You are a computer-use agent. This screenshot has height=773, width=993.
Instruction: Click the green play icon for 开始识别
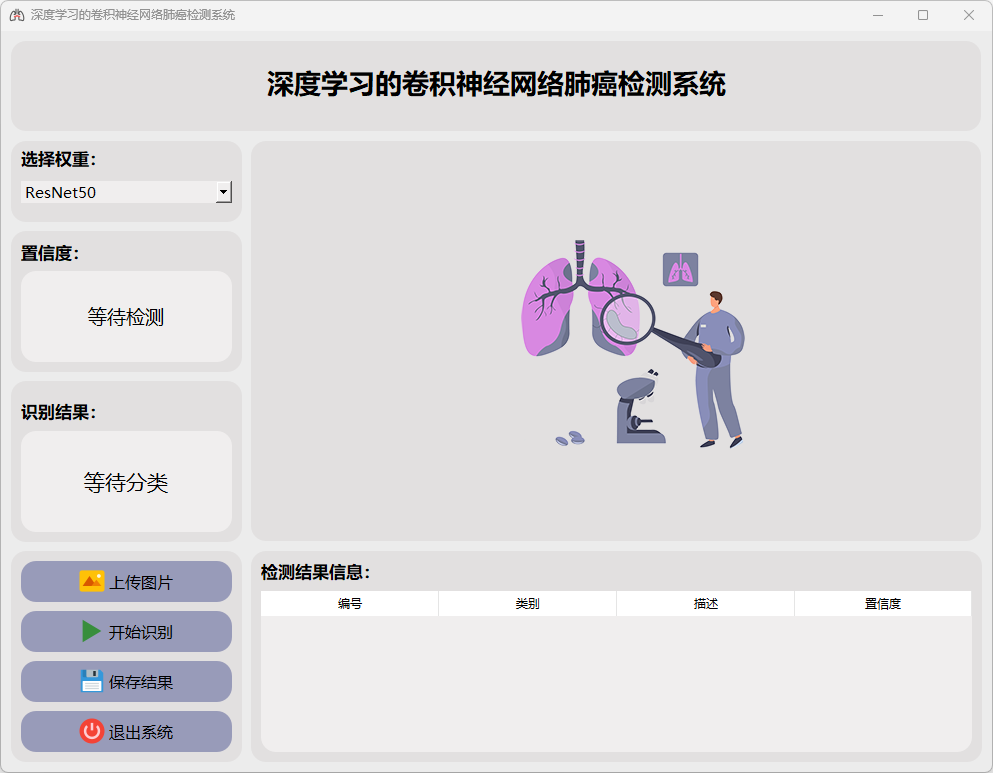tap(91, 631)
